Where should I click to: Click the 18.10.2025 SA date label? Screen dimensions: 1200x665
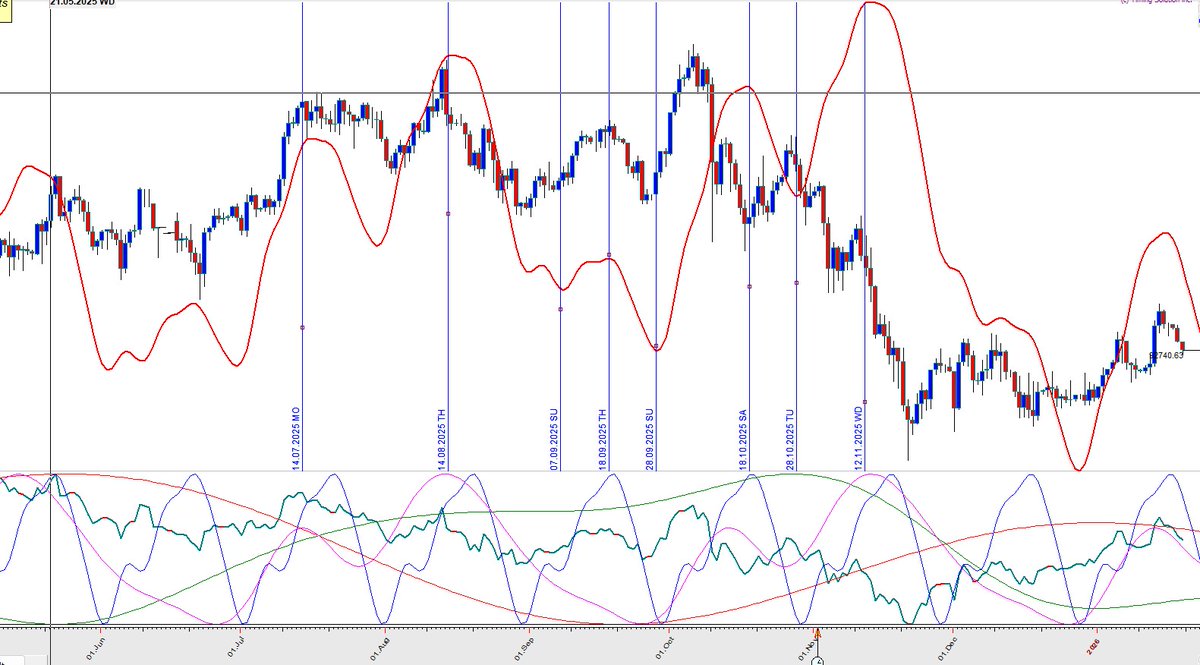point(743,438)
